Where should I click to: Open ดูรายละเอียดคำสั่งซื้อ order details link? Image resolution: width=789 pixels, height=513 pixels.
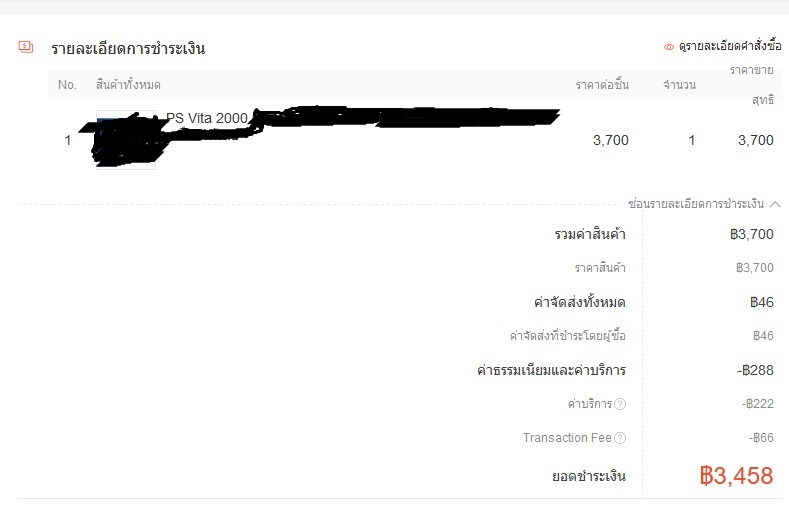click(730, 46)
